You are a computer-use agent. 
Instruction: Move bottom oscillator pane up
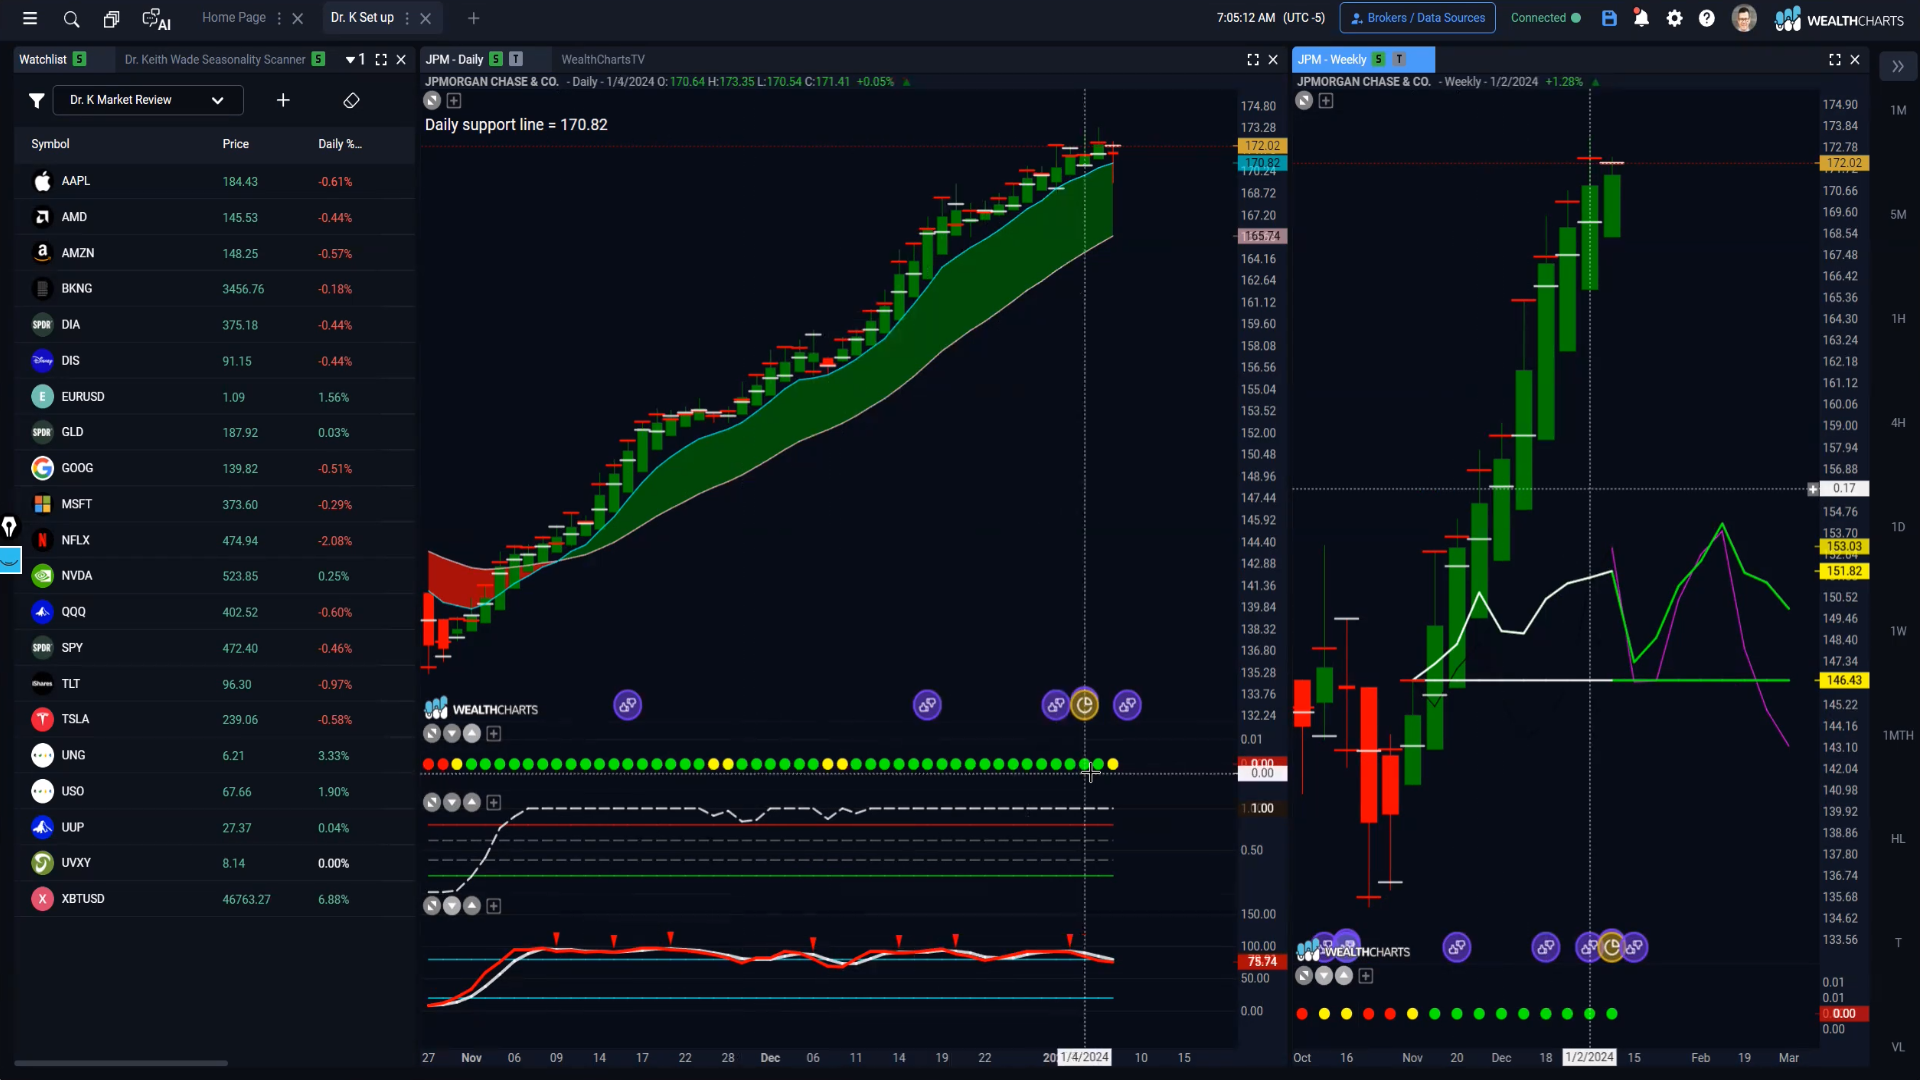tap(472, 906)
